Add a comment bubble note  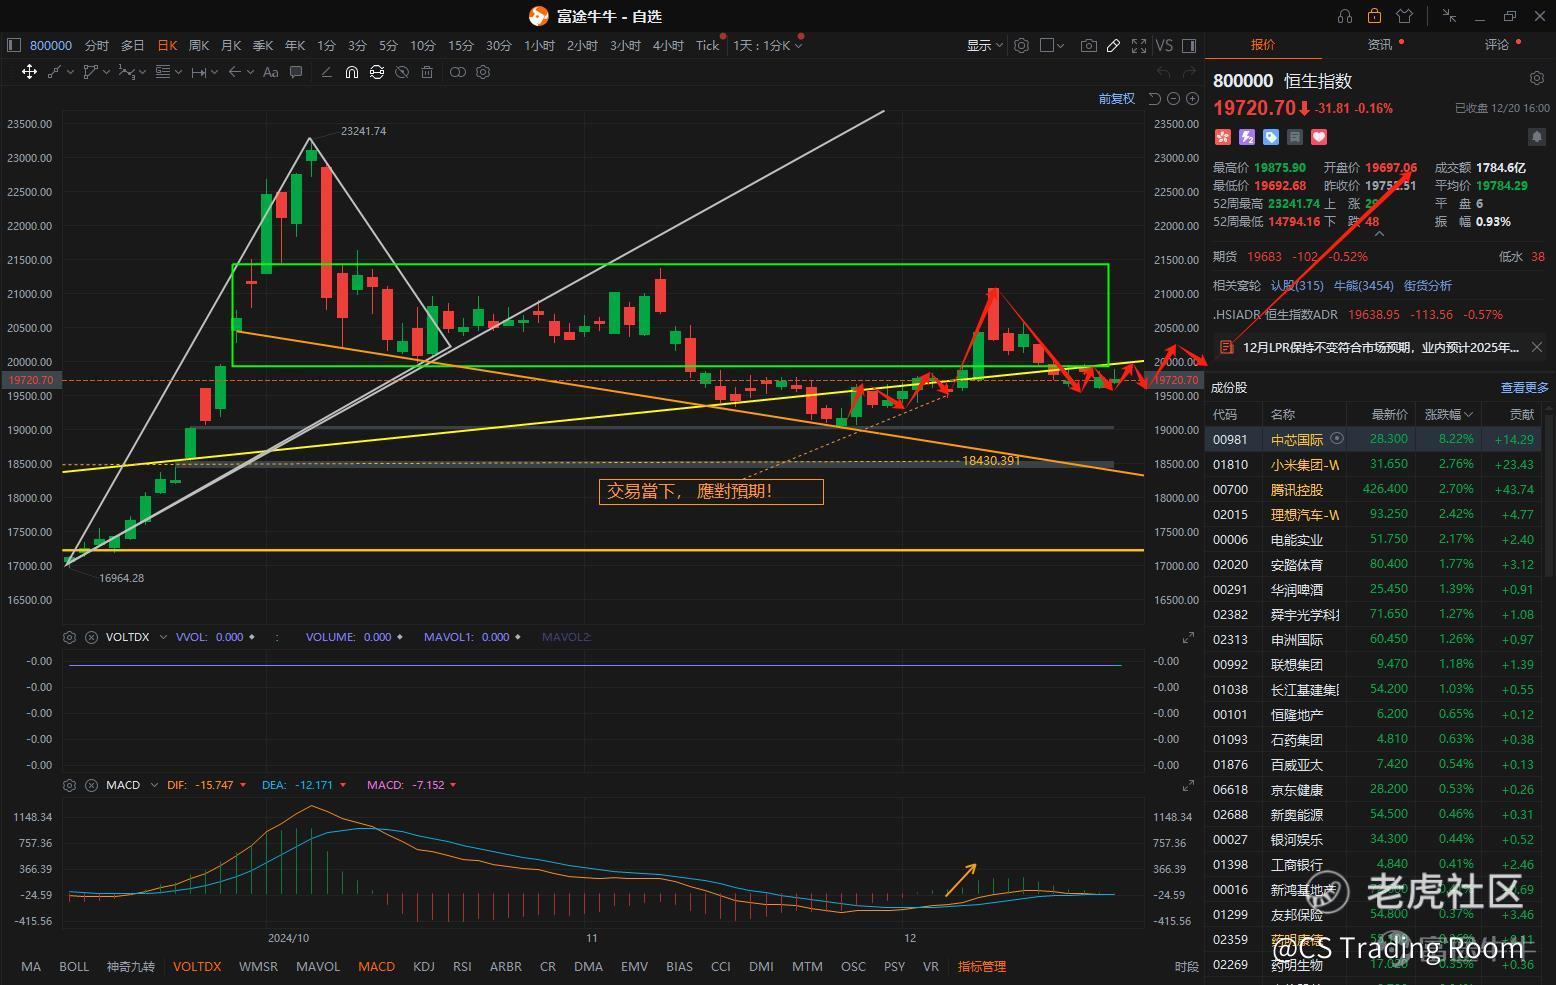point(296,72)
